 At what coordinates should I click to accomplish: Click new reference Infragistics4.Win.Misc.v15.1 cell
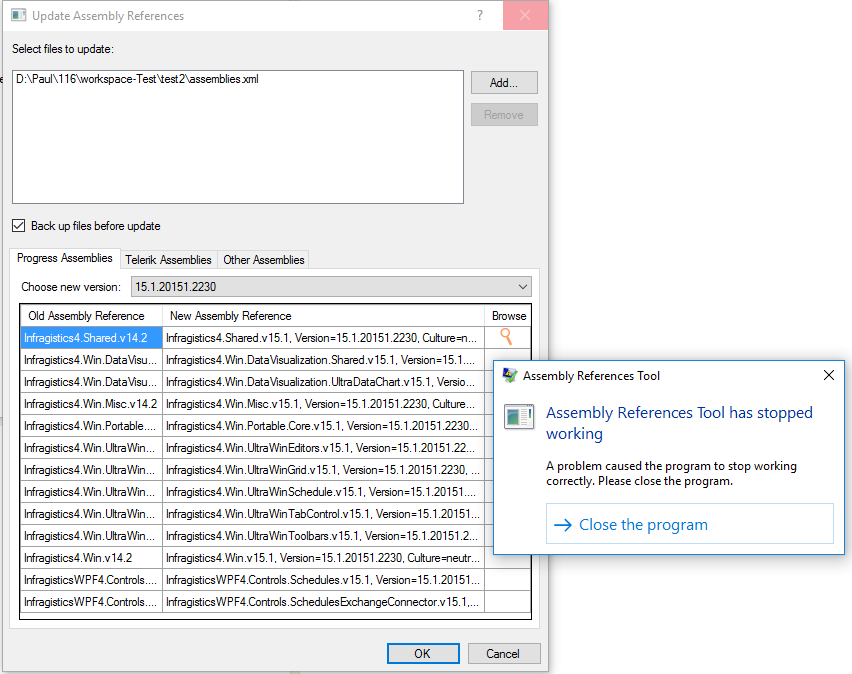click(323, 404)
